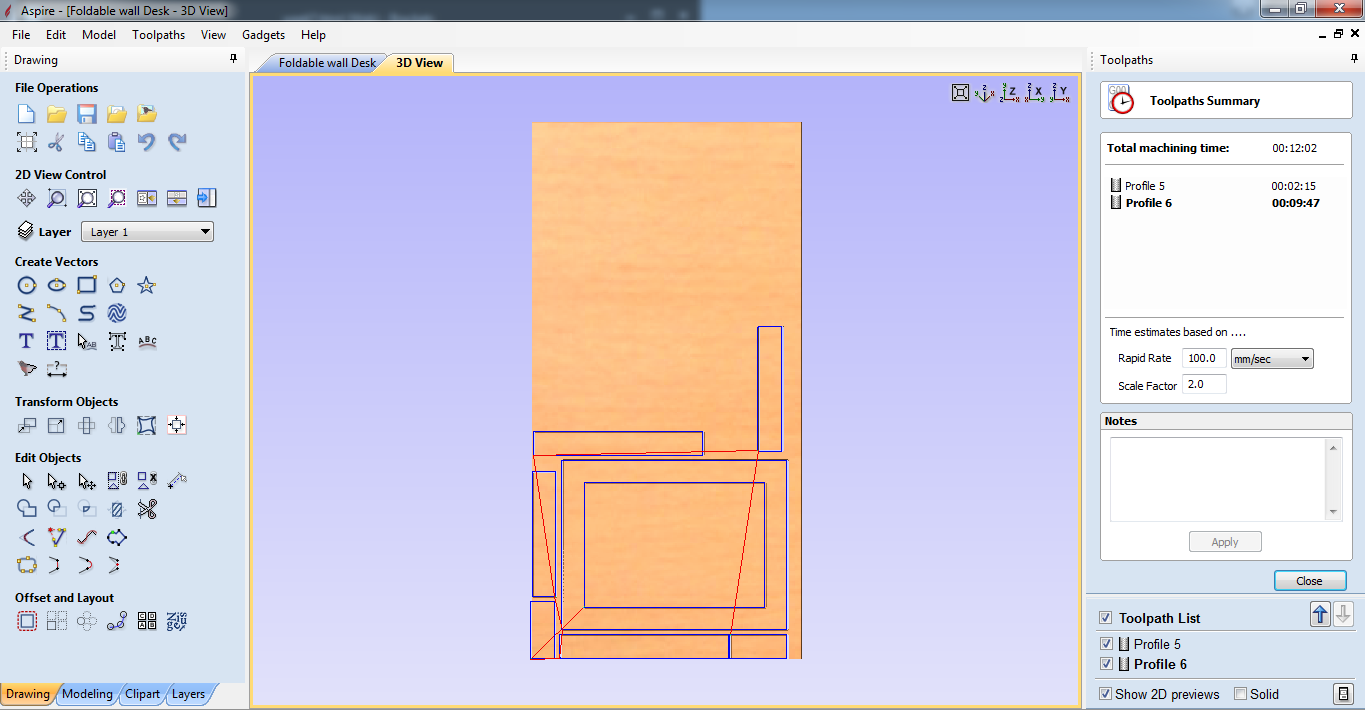View along Y axis icon

[1060, 93]
